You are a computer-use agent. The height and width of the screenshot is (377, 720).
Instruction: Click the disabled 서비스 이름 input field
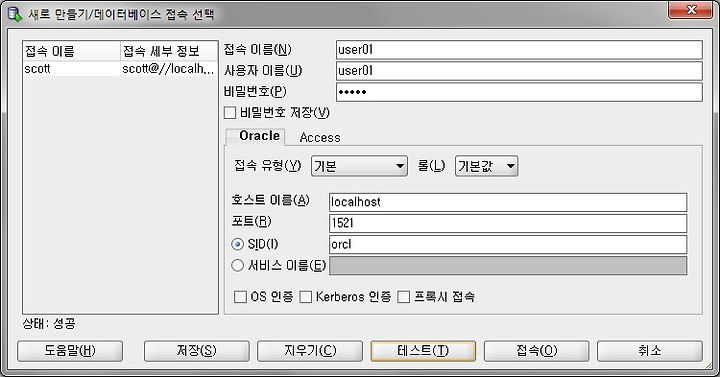(x=508, y=265)
